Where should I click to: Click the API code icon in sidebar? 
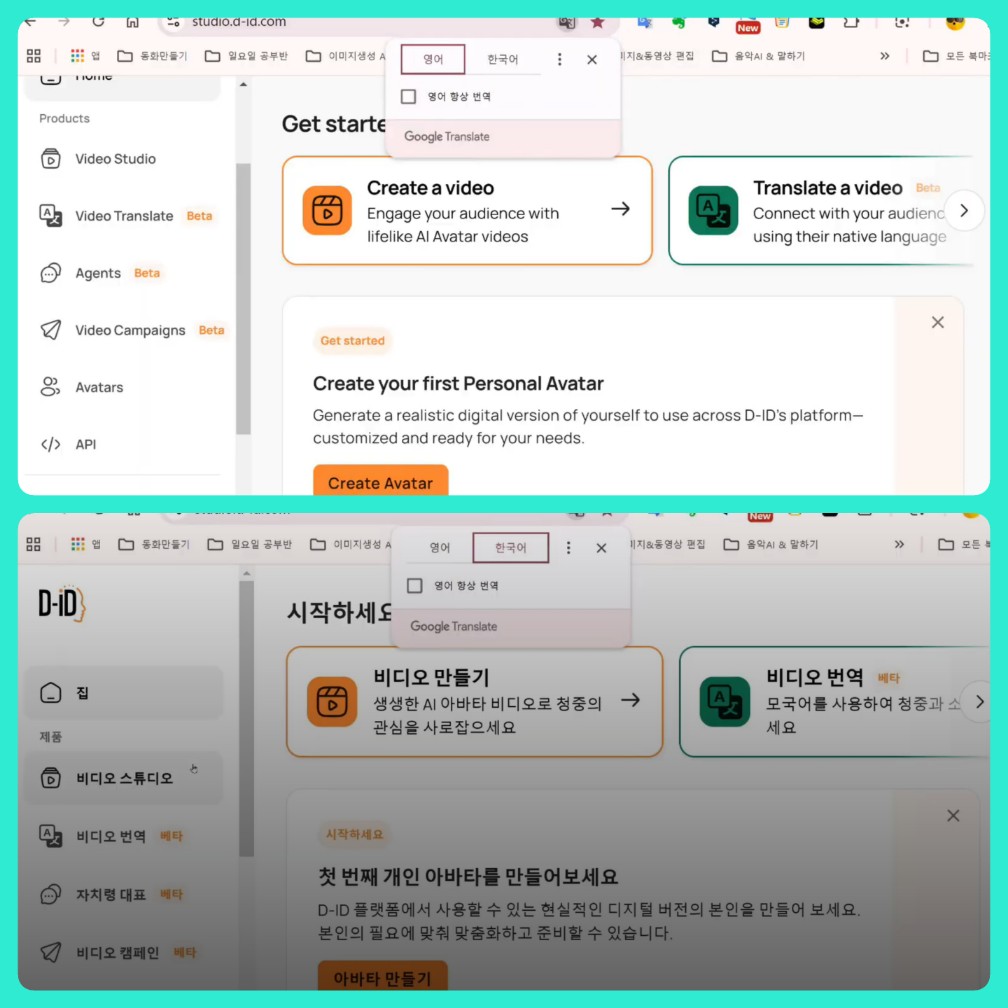coord(50,444)
